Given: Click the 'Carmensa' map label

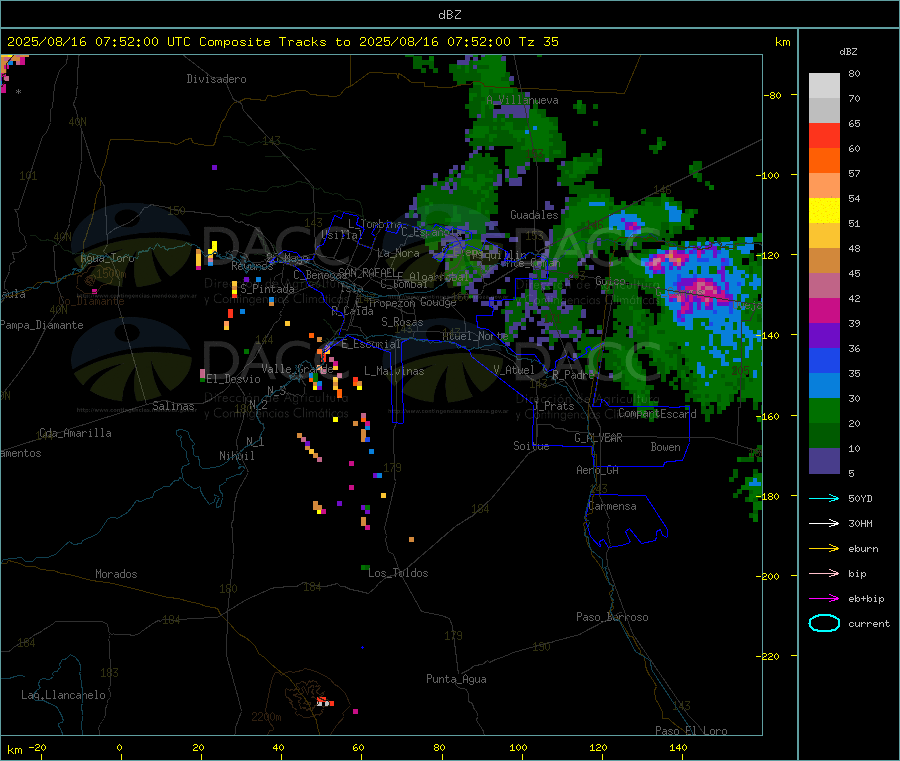Looking at the screenshot, I should tap(612, 506).
